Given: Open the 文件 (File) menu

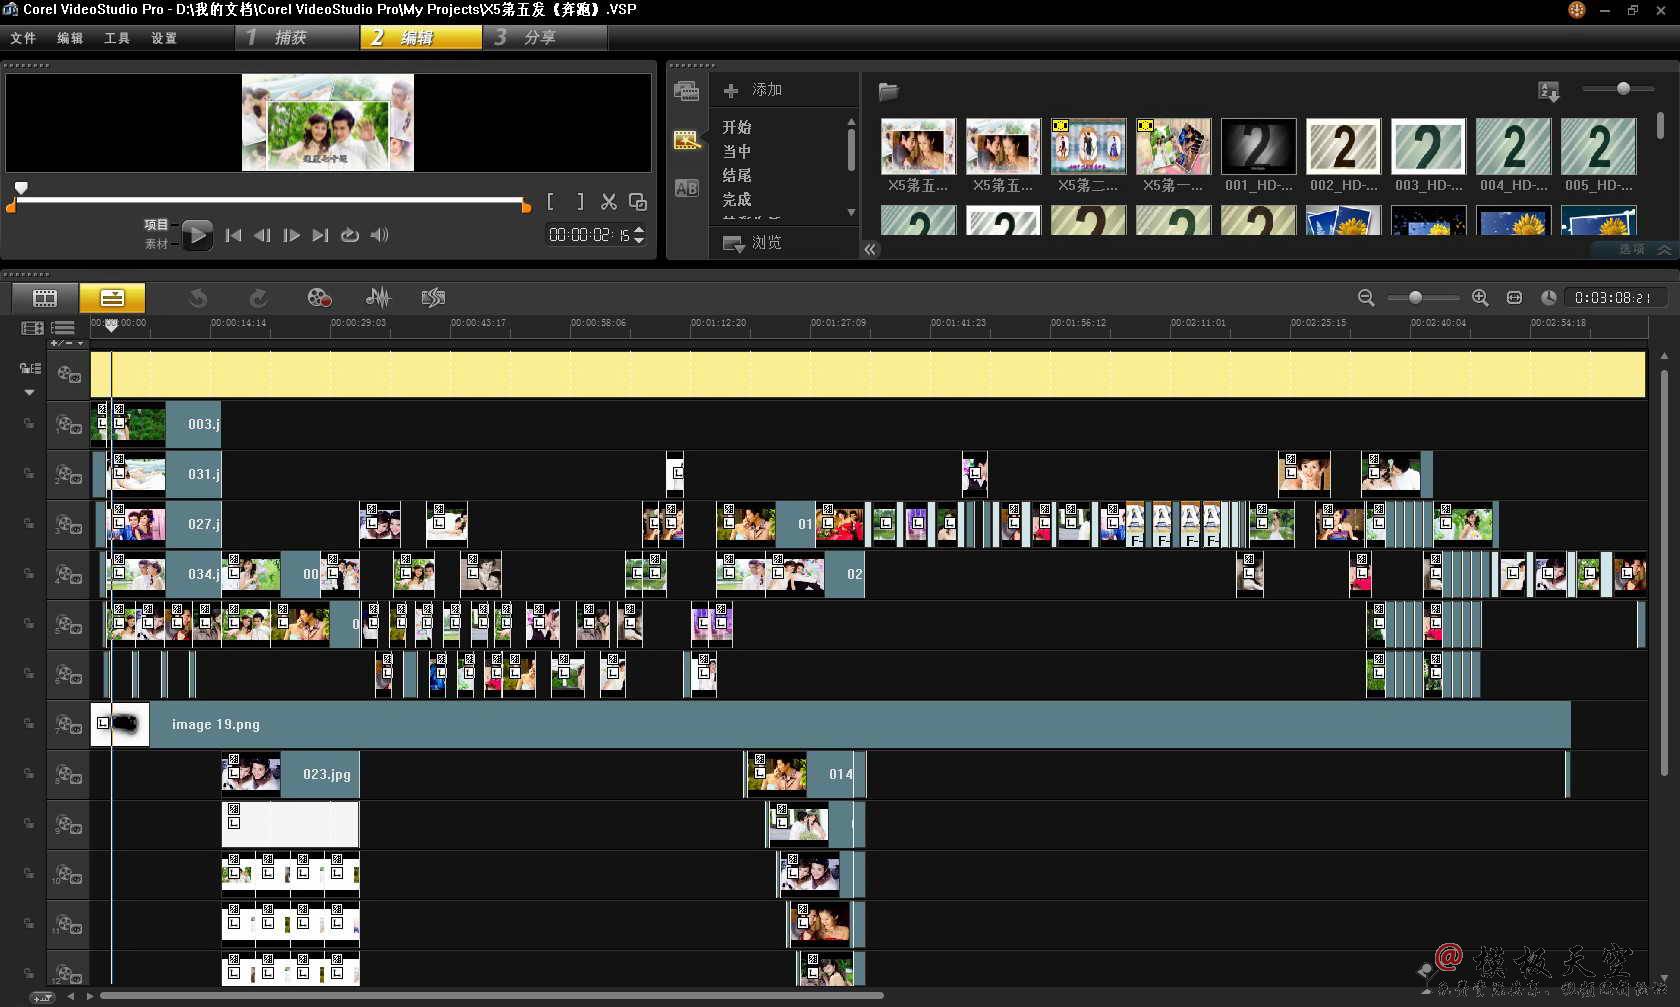Looking at the screenshot, I should coord(23,38).
